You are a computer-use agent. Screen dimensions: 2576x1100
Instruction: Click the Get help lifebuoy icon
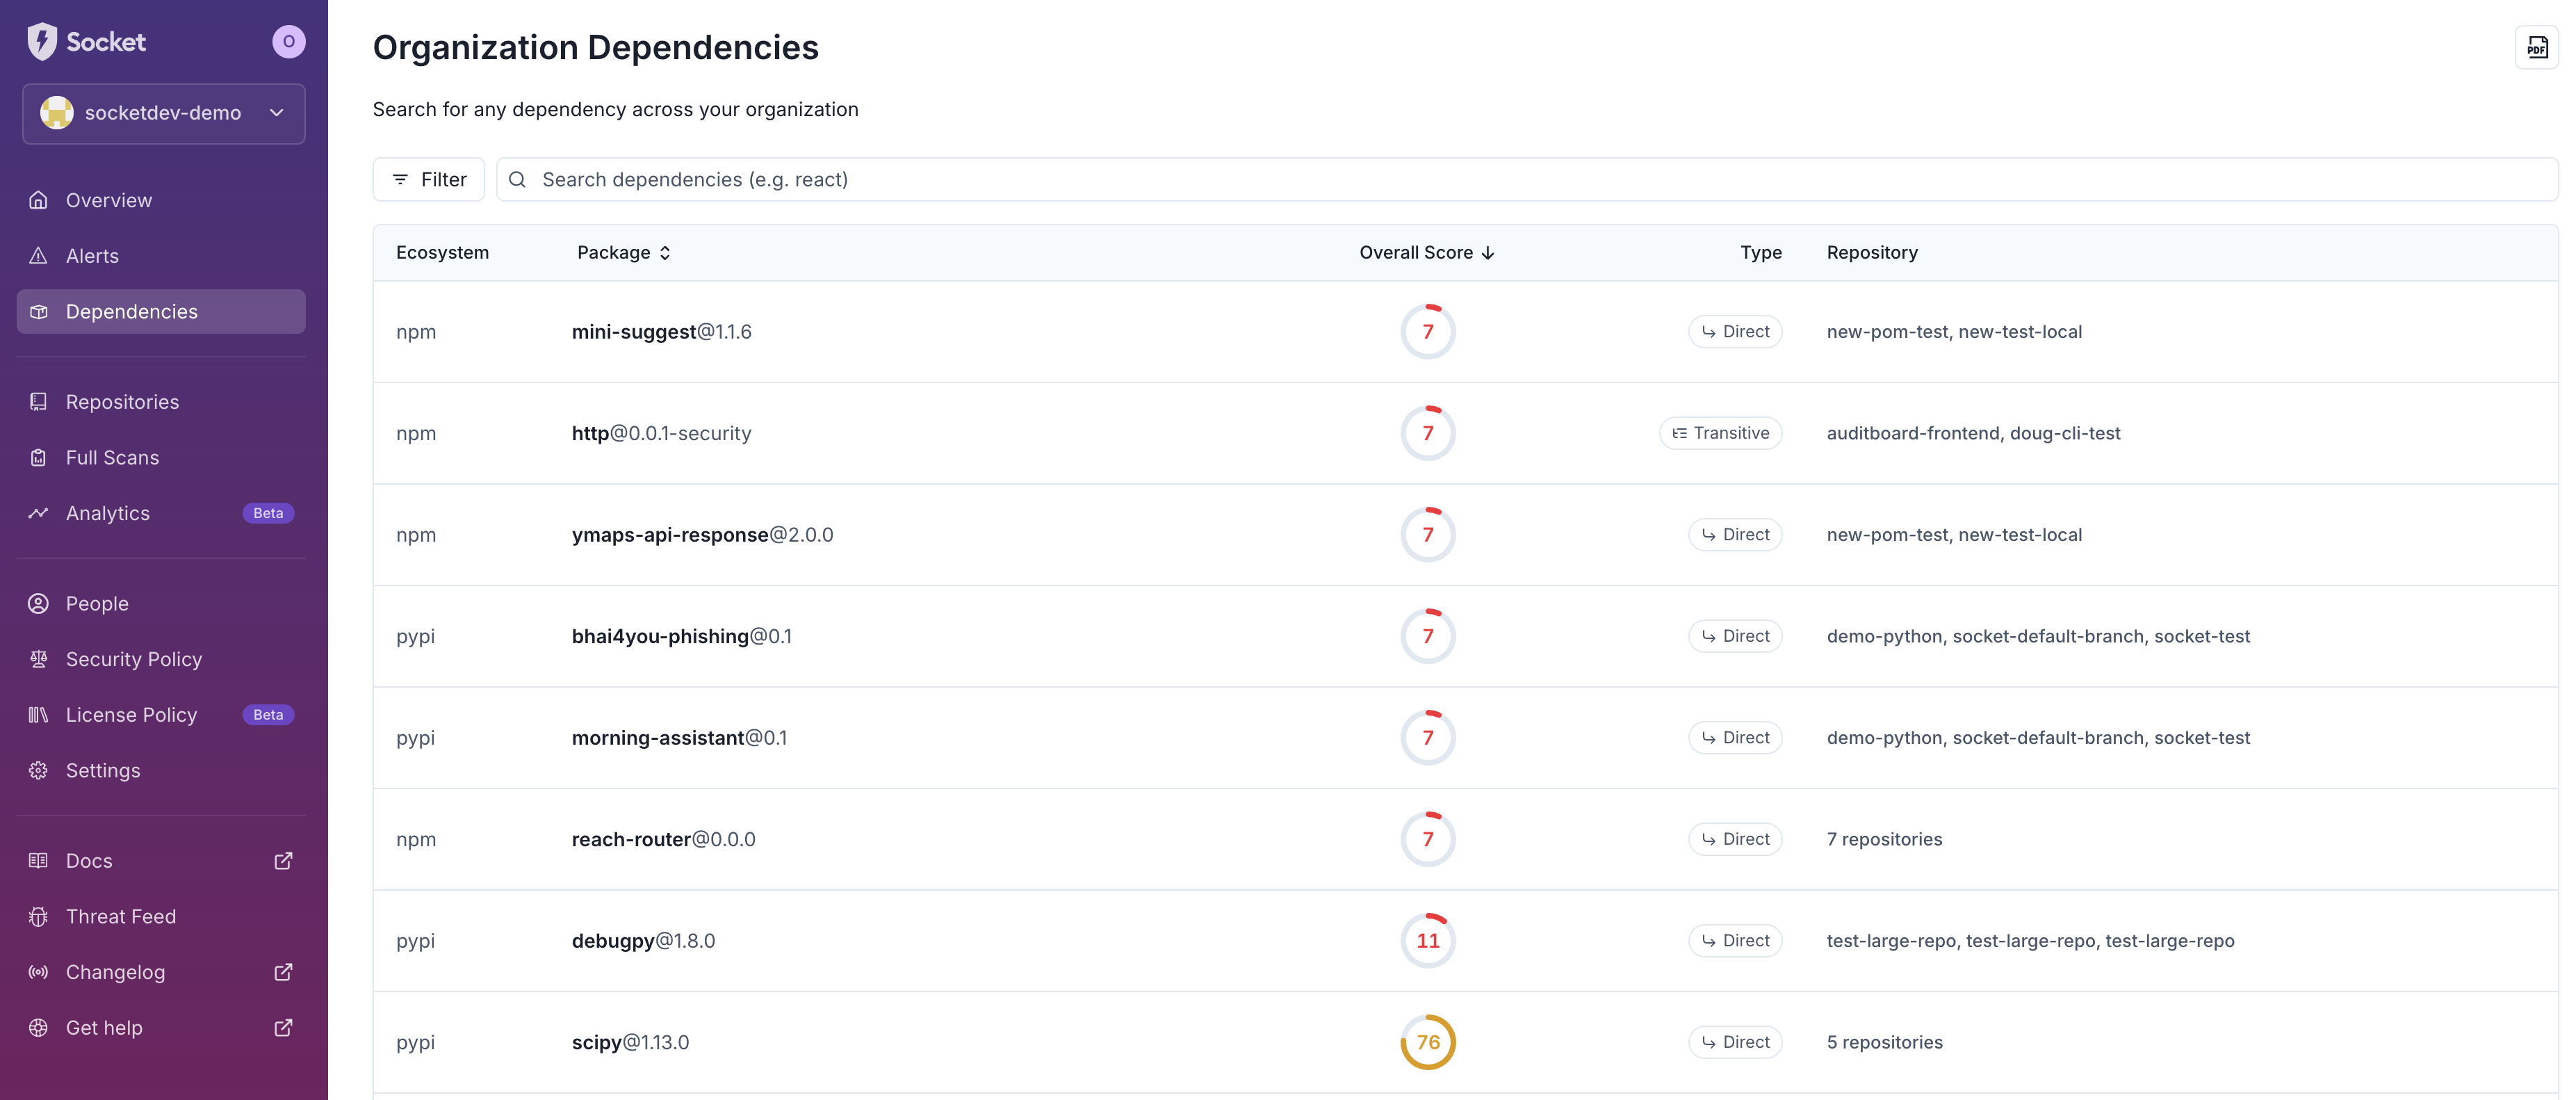coord(38,1027)
